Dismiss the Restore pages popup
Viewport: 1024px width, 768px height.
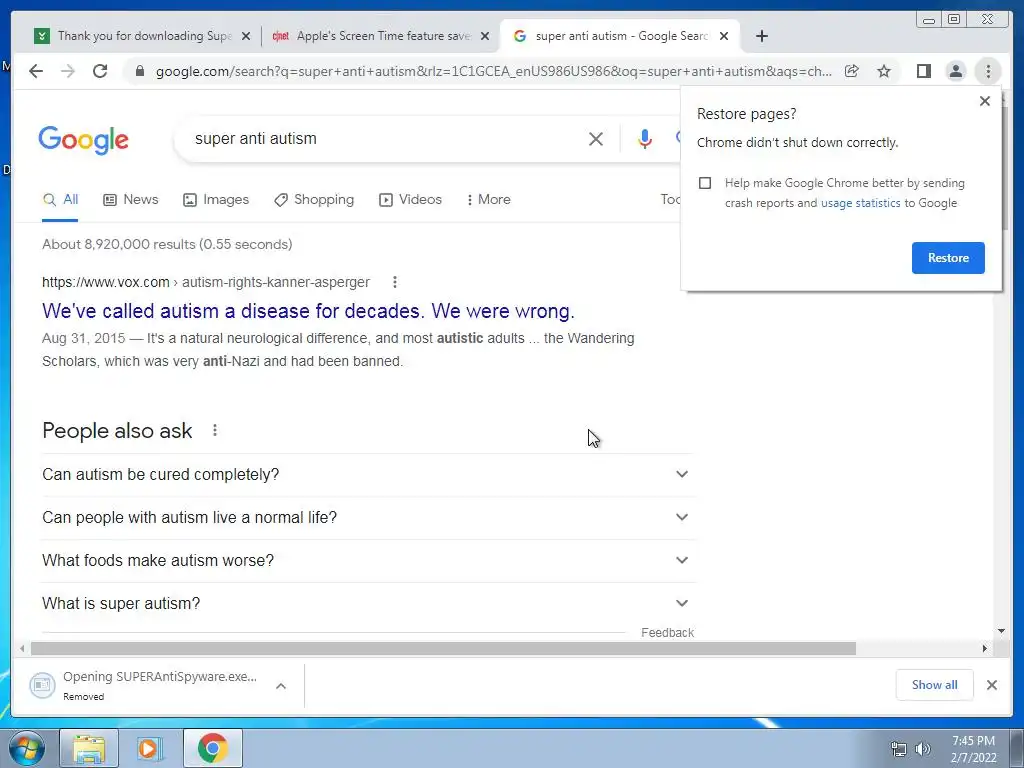pos(985,101)
